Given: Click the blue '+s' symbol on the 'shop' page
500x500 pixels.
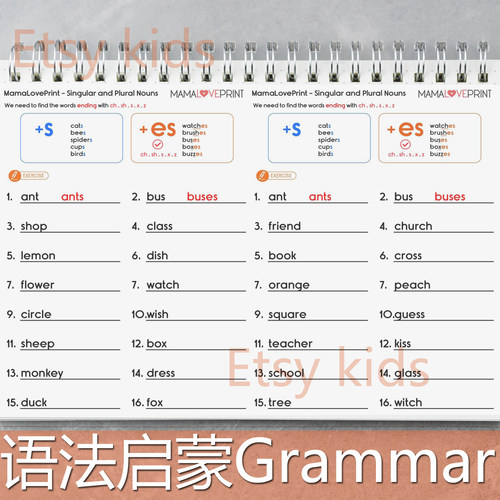Looking at the screenshot, I should 44,129.
